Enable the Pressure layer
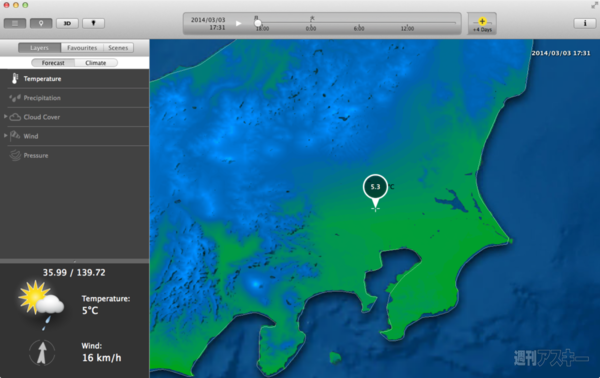Image resolution: width=600 pixels, height=378 pixels. [x=75, y=155]
